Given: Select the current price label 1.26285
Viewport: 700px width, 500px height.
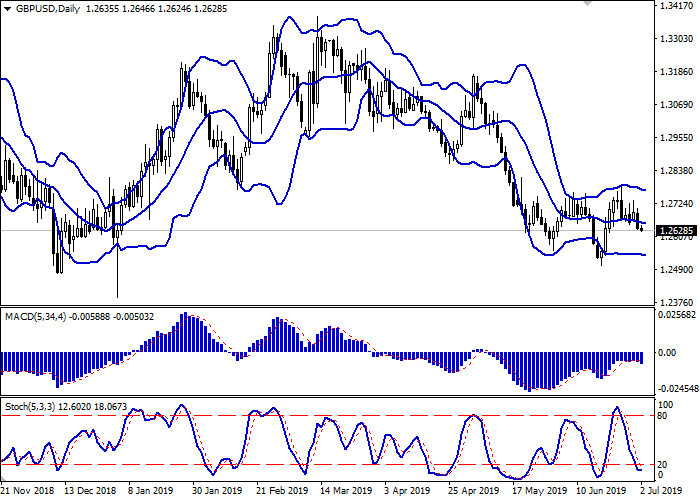Looking at the screenshot, I should [676, 231].
